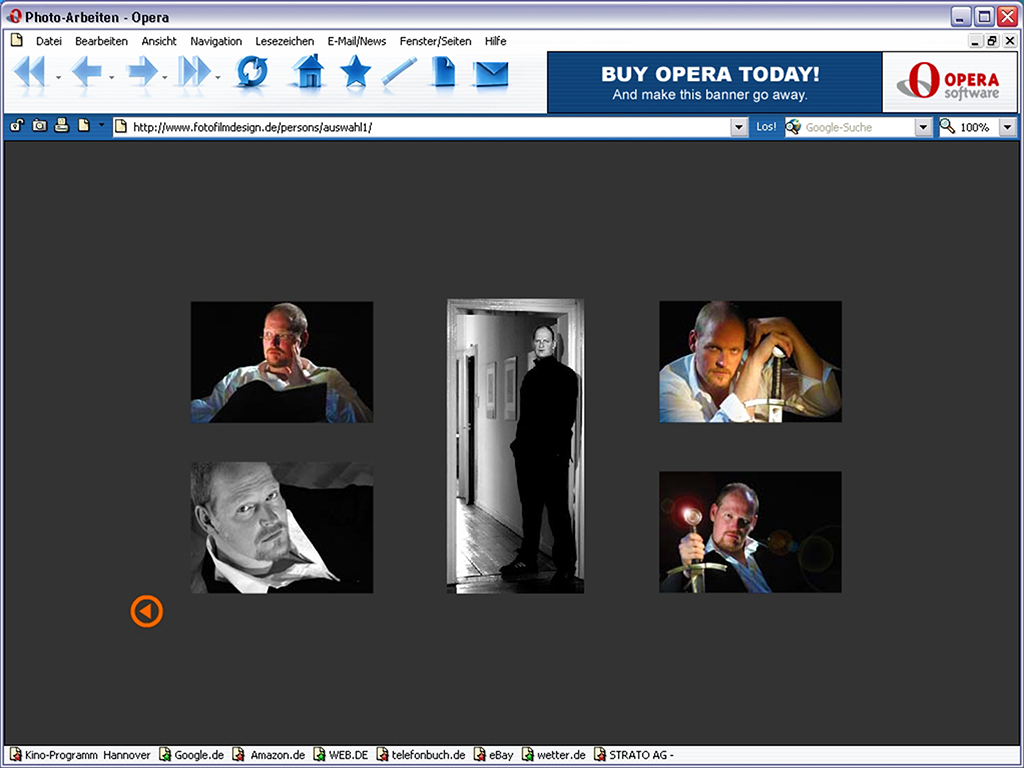Minimize the inner page window
This screenshot has height=768, width=1024.
coord(975,40)
